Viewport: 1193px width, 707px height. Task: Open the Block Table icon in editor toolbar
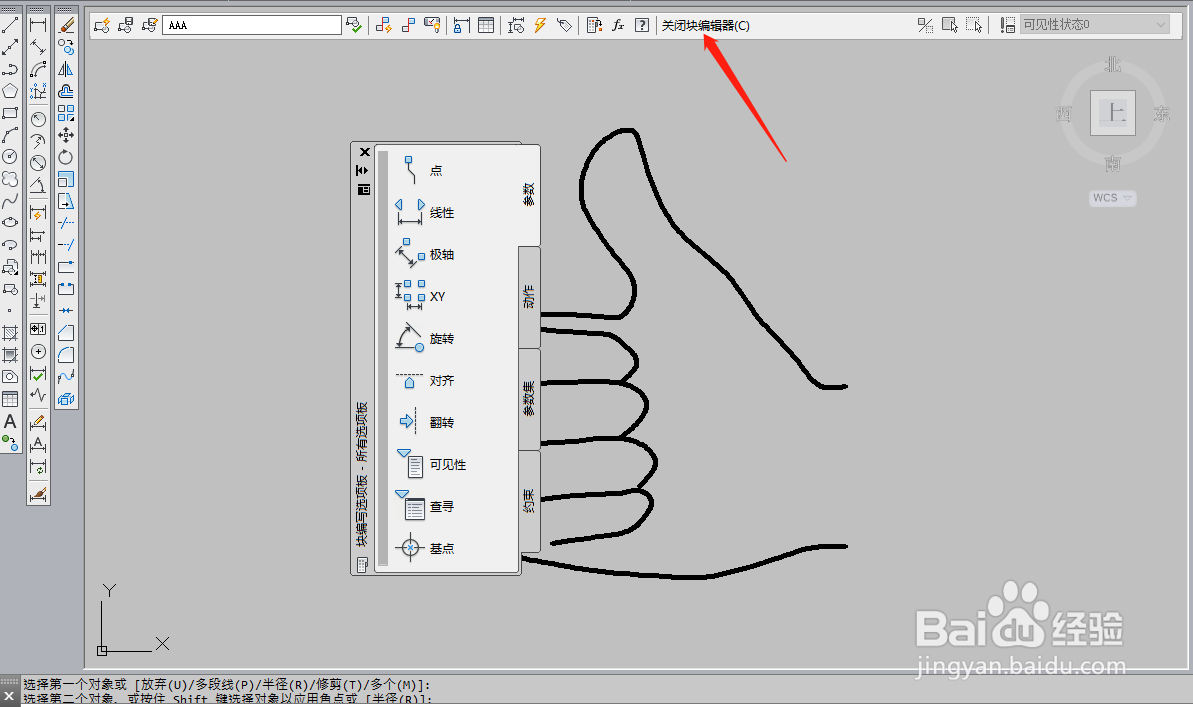486,25
